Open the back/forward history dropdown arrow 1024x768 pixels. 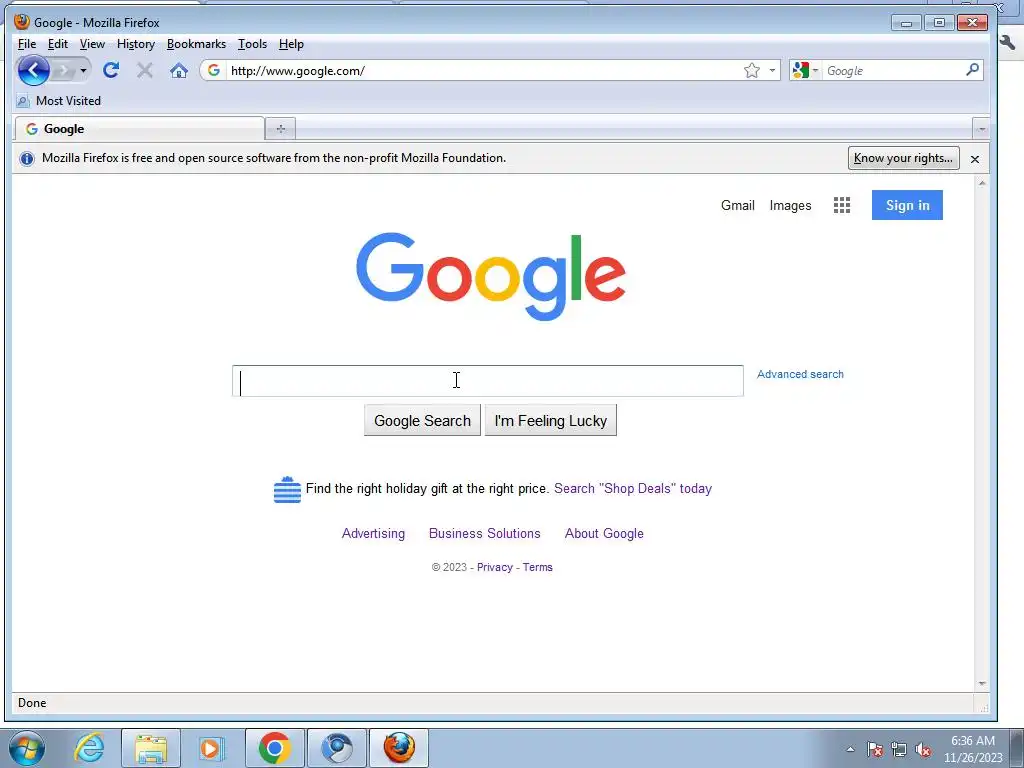(84, 70)
